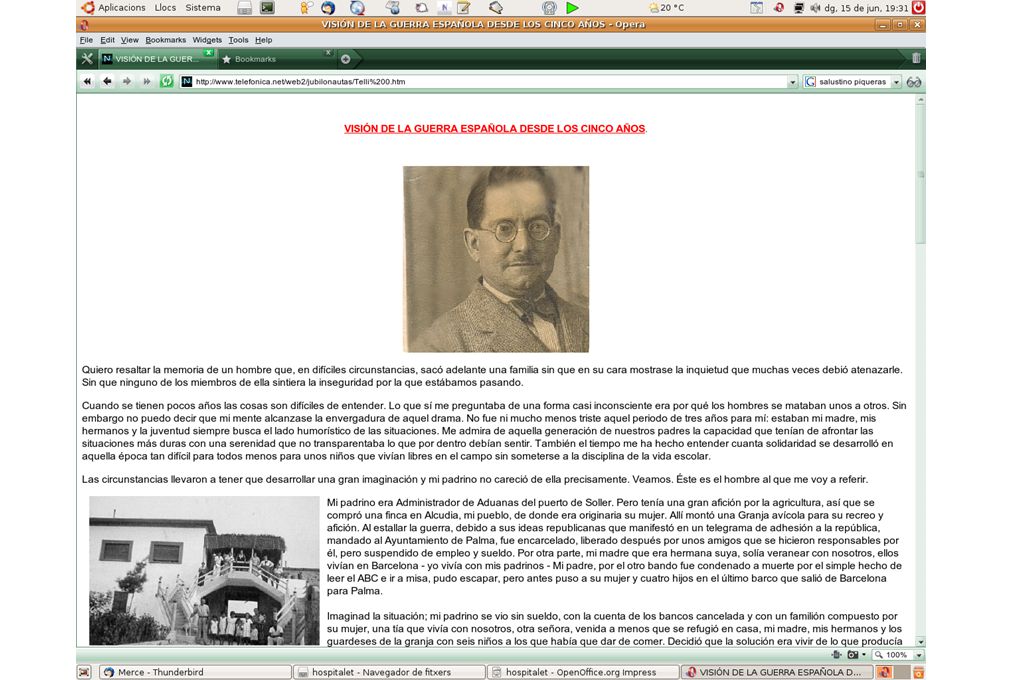
Task: Select VISIÓN DE LA GUERRA taskbar button
Action: [x=777, y=672]
